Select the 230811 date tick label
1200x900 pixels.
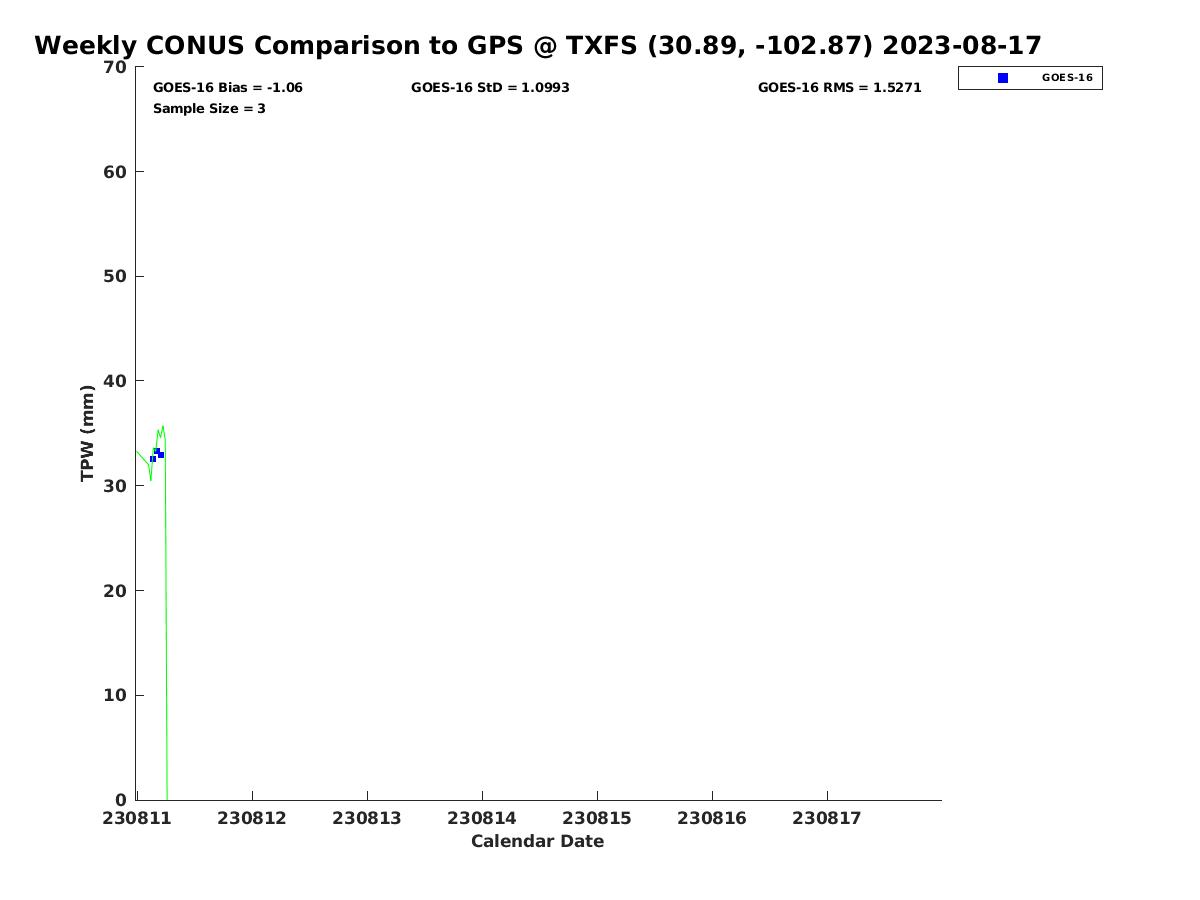pyautogui.click(x=137, y=819)
